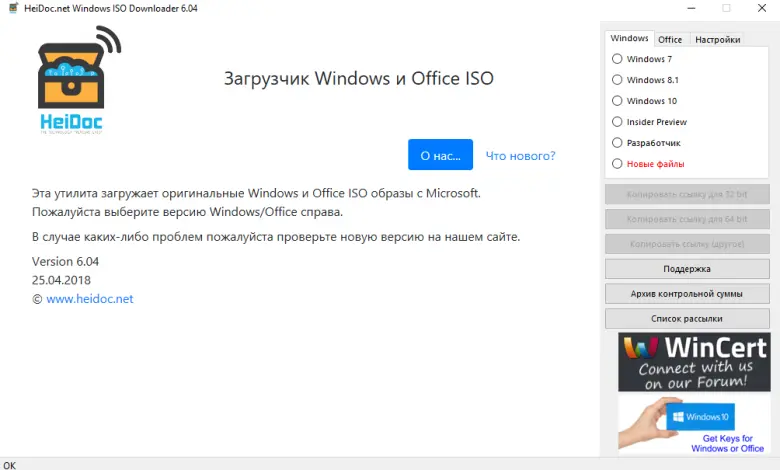Switch to the Office tab
Image resolution: width=780 pixels, height=470 pixels.
(670, 40)
